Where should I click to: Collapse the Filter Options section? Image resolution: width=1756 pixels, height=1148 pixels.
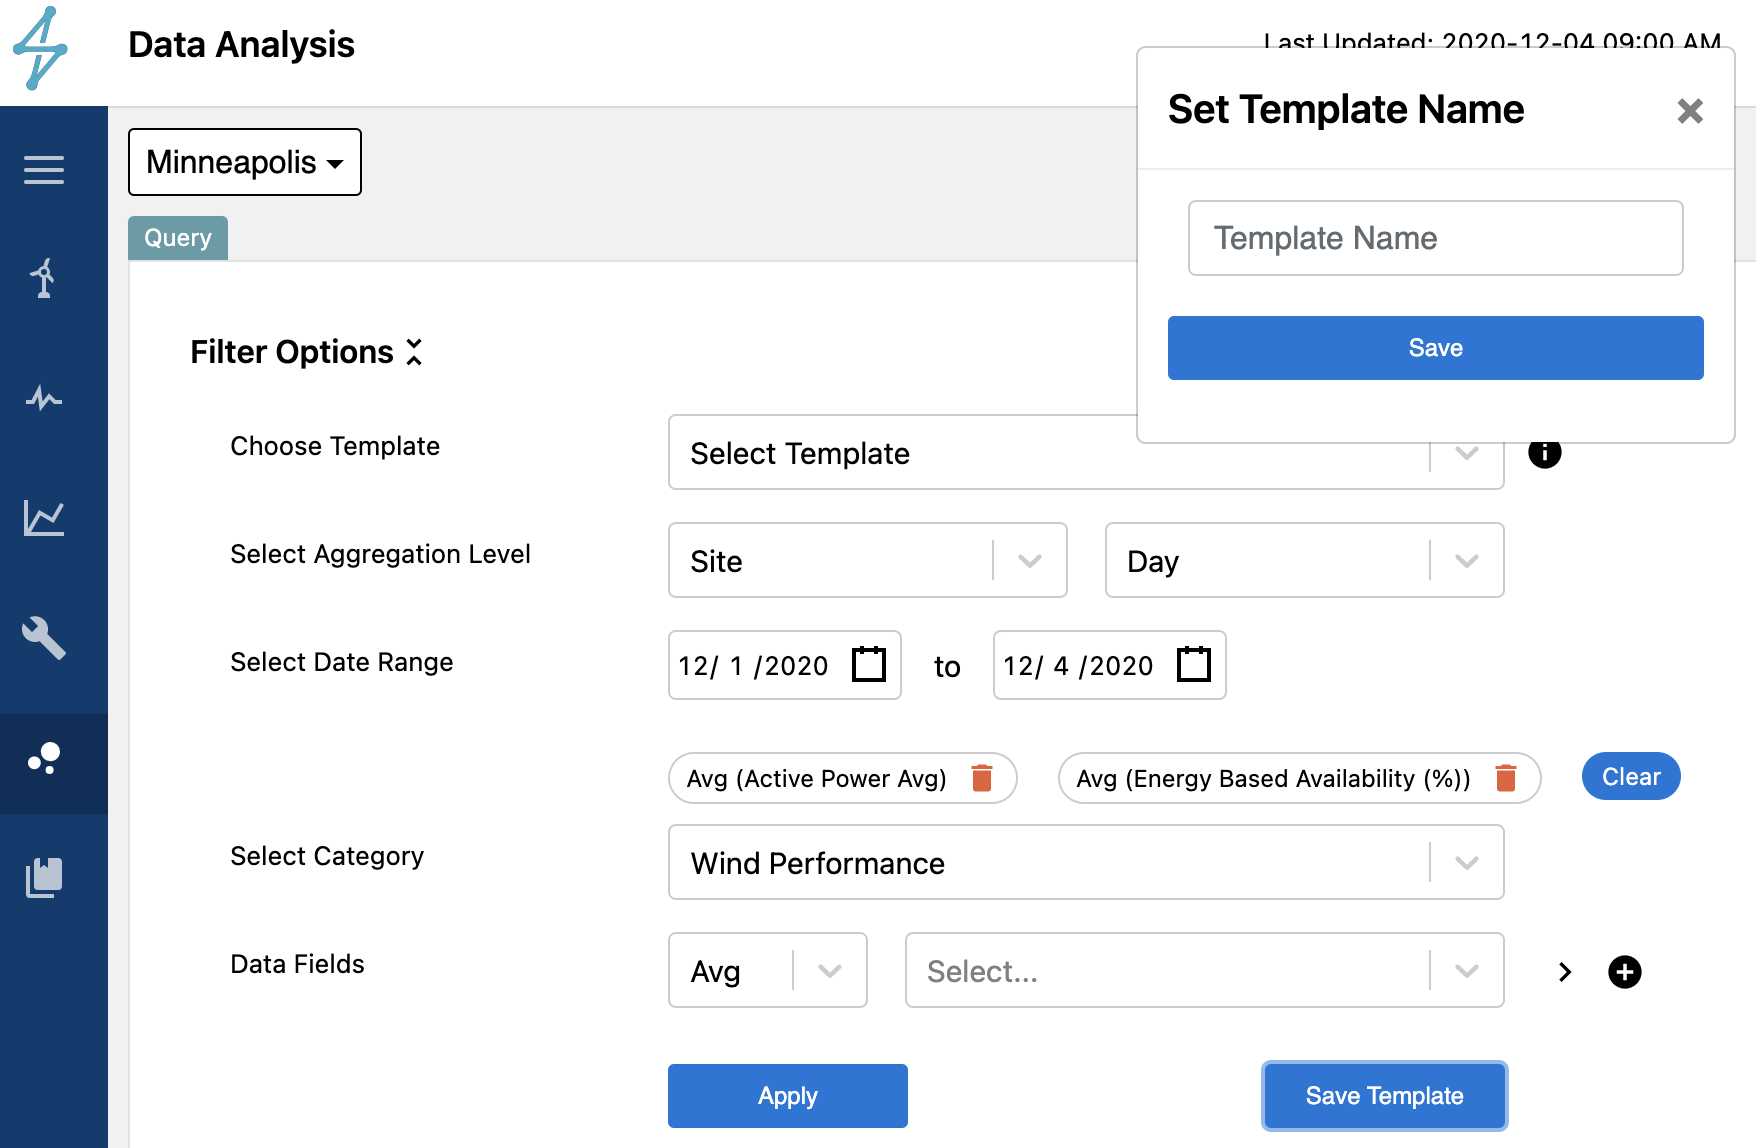[x=414, y=352]
